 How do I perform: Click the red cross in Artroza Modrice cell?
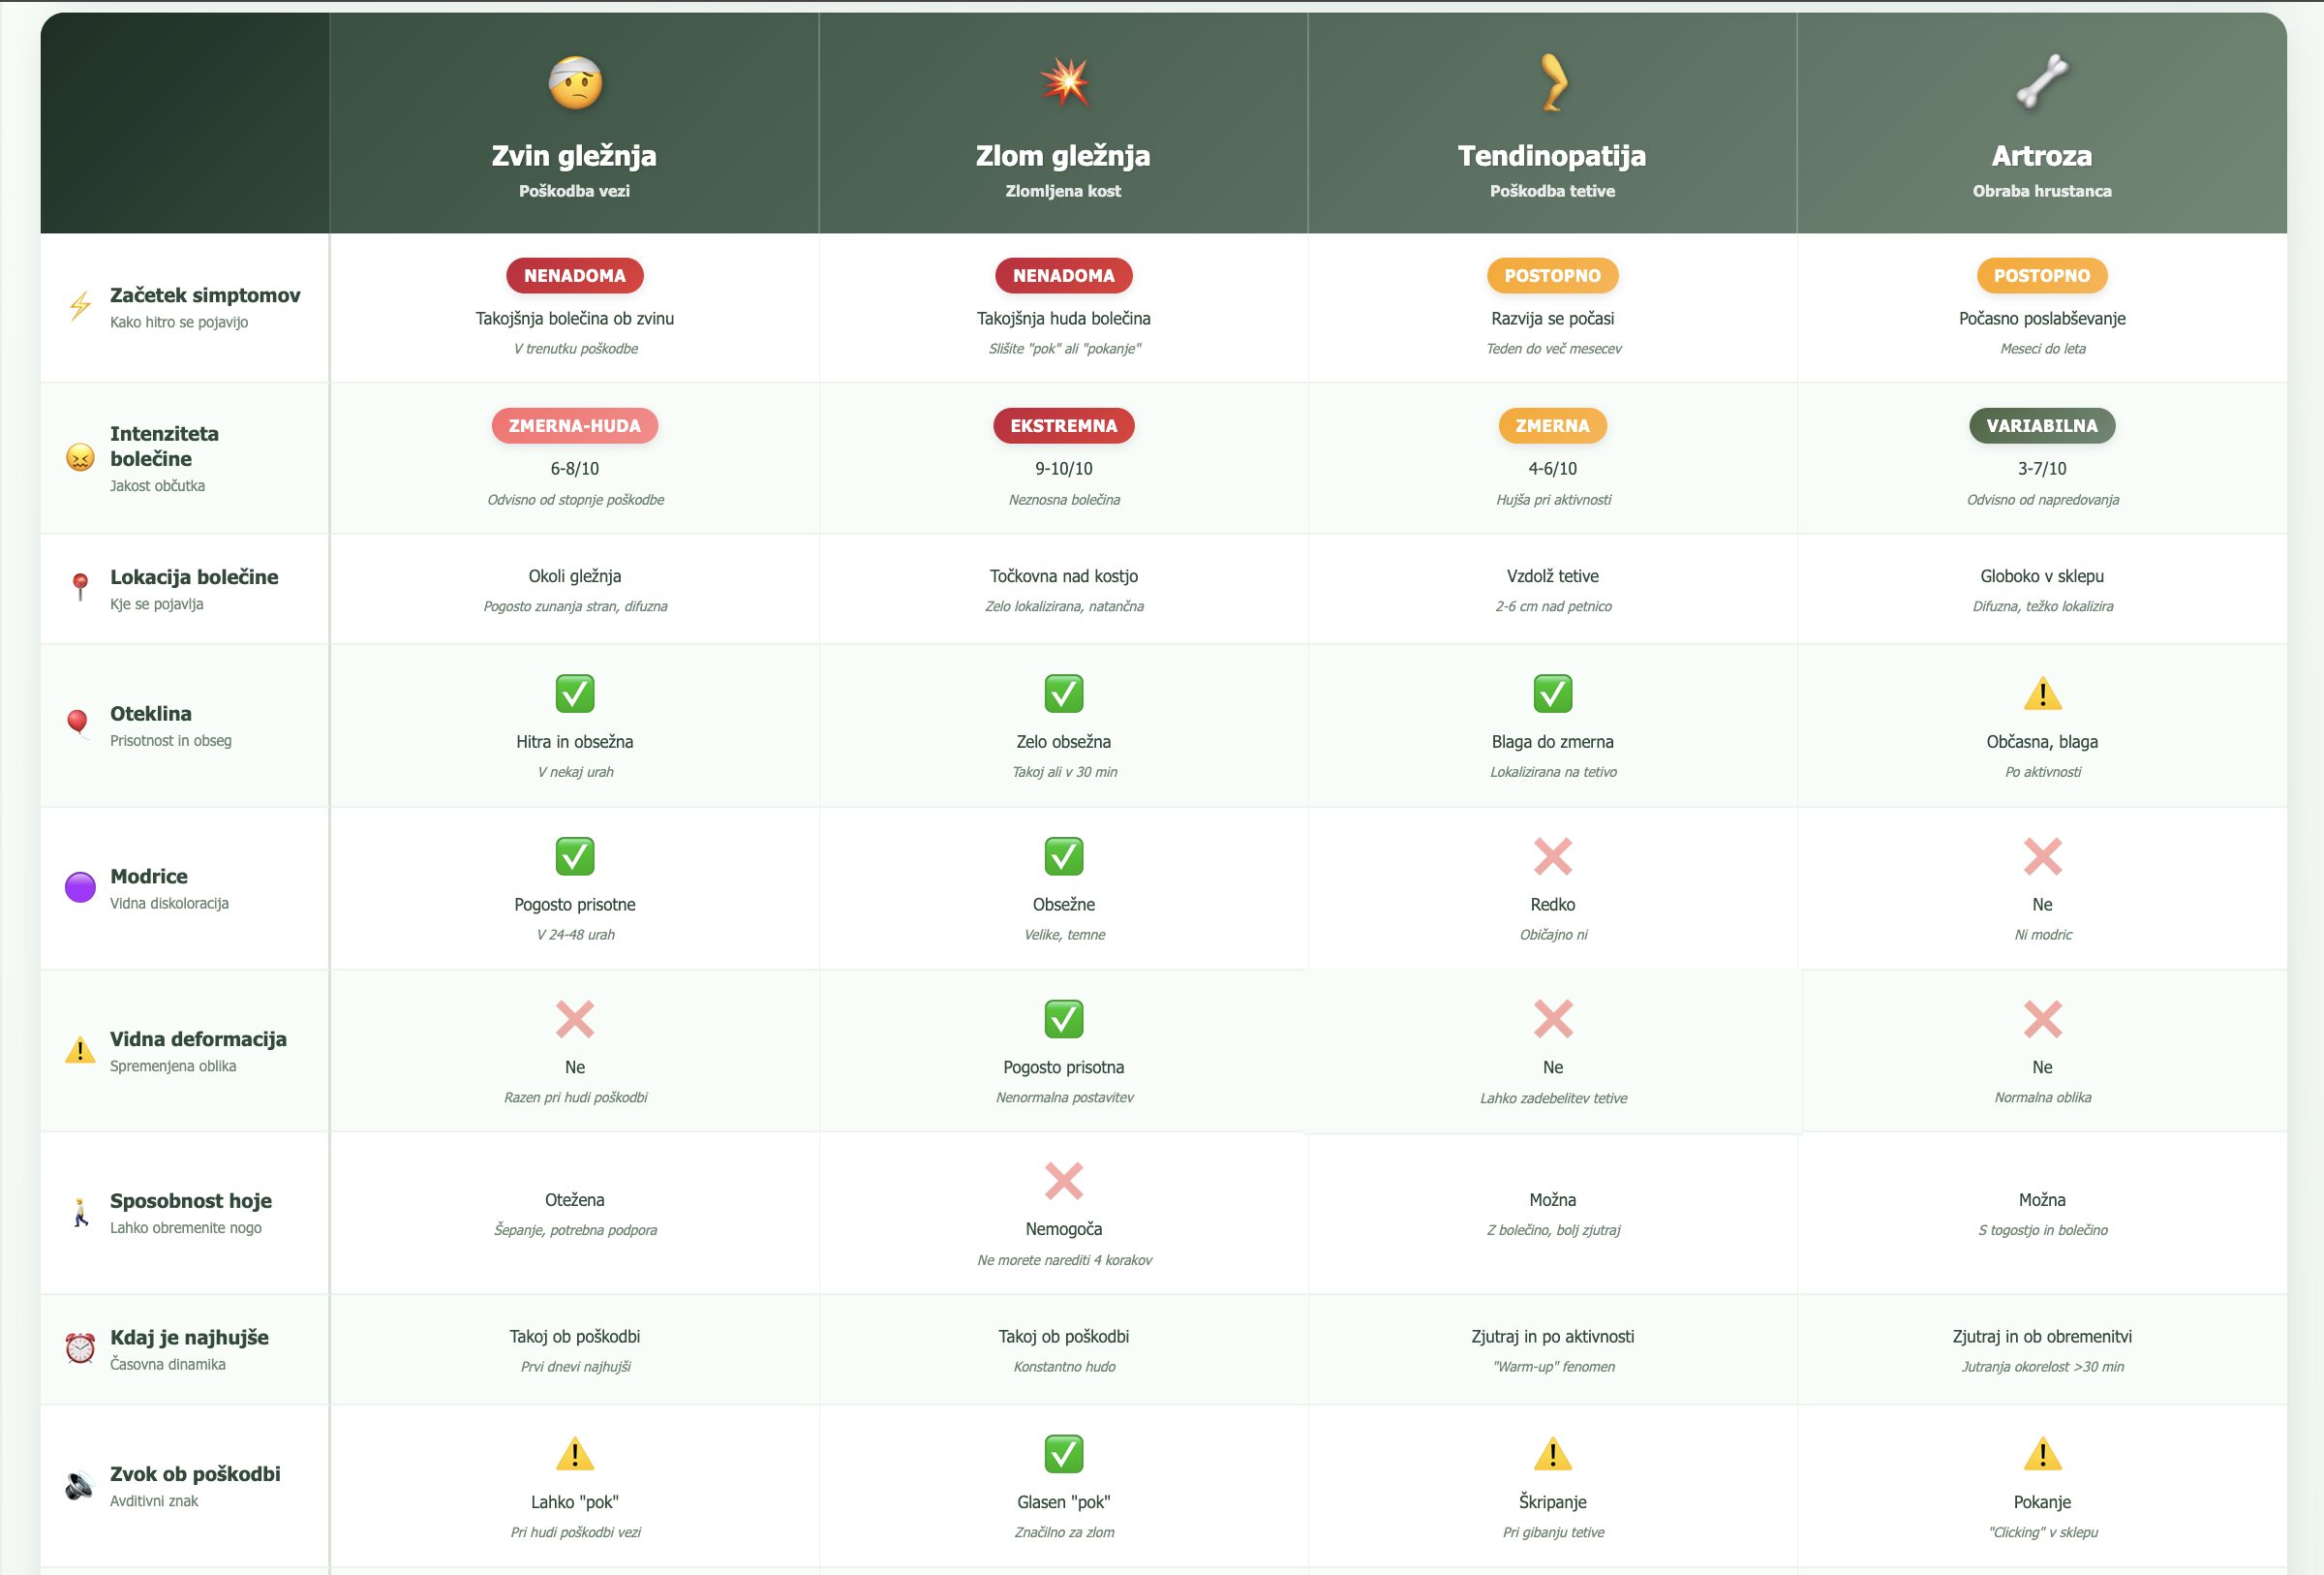[2042, 856]
